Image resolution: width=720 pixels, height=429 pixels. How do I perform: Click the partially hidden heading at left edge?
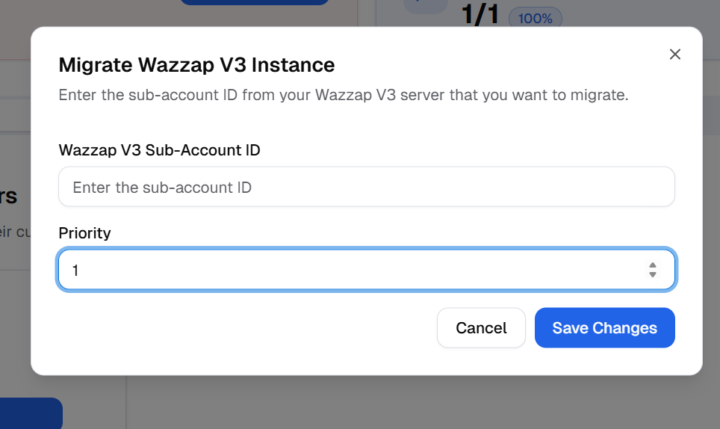[x=10, y=196]
